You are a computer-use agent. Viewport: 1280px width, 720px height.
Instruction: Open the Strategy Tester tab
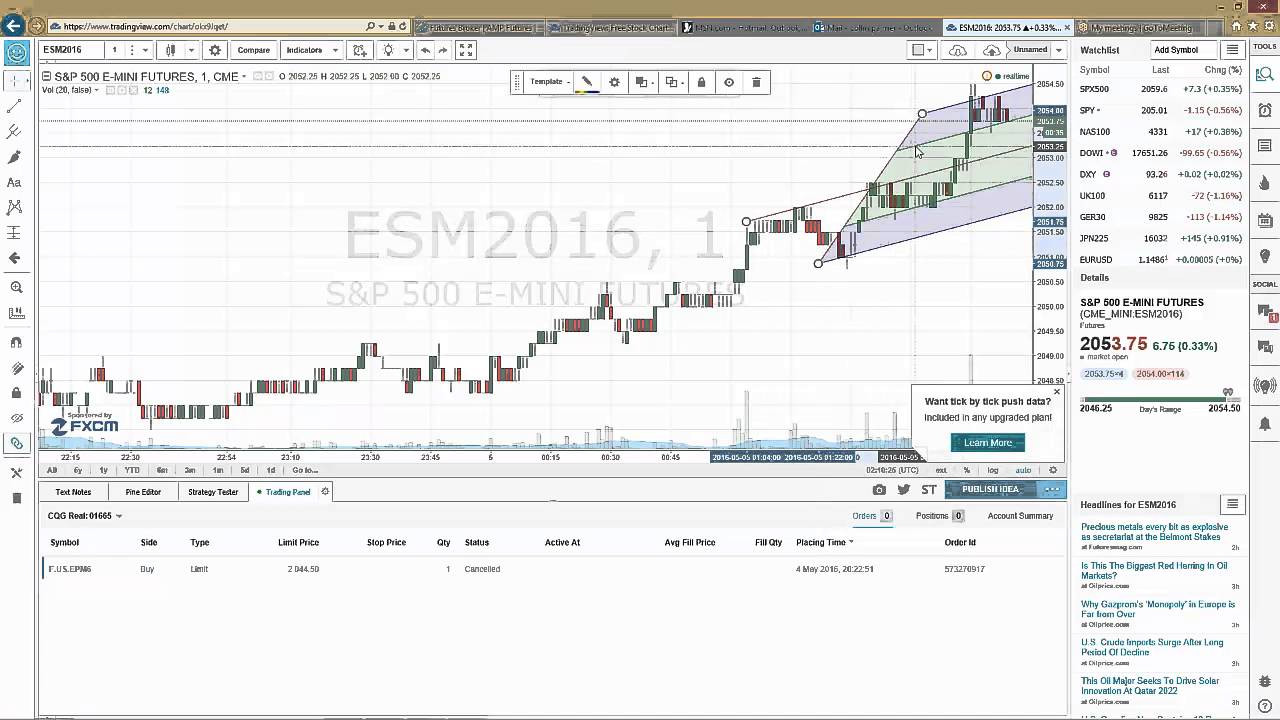[213, 492]
